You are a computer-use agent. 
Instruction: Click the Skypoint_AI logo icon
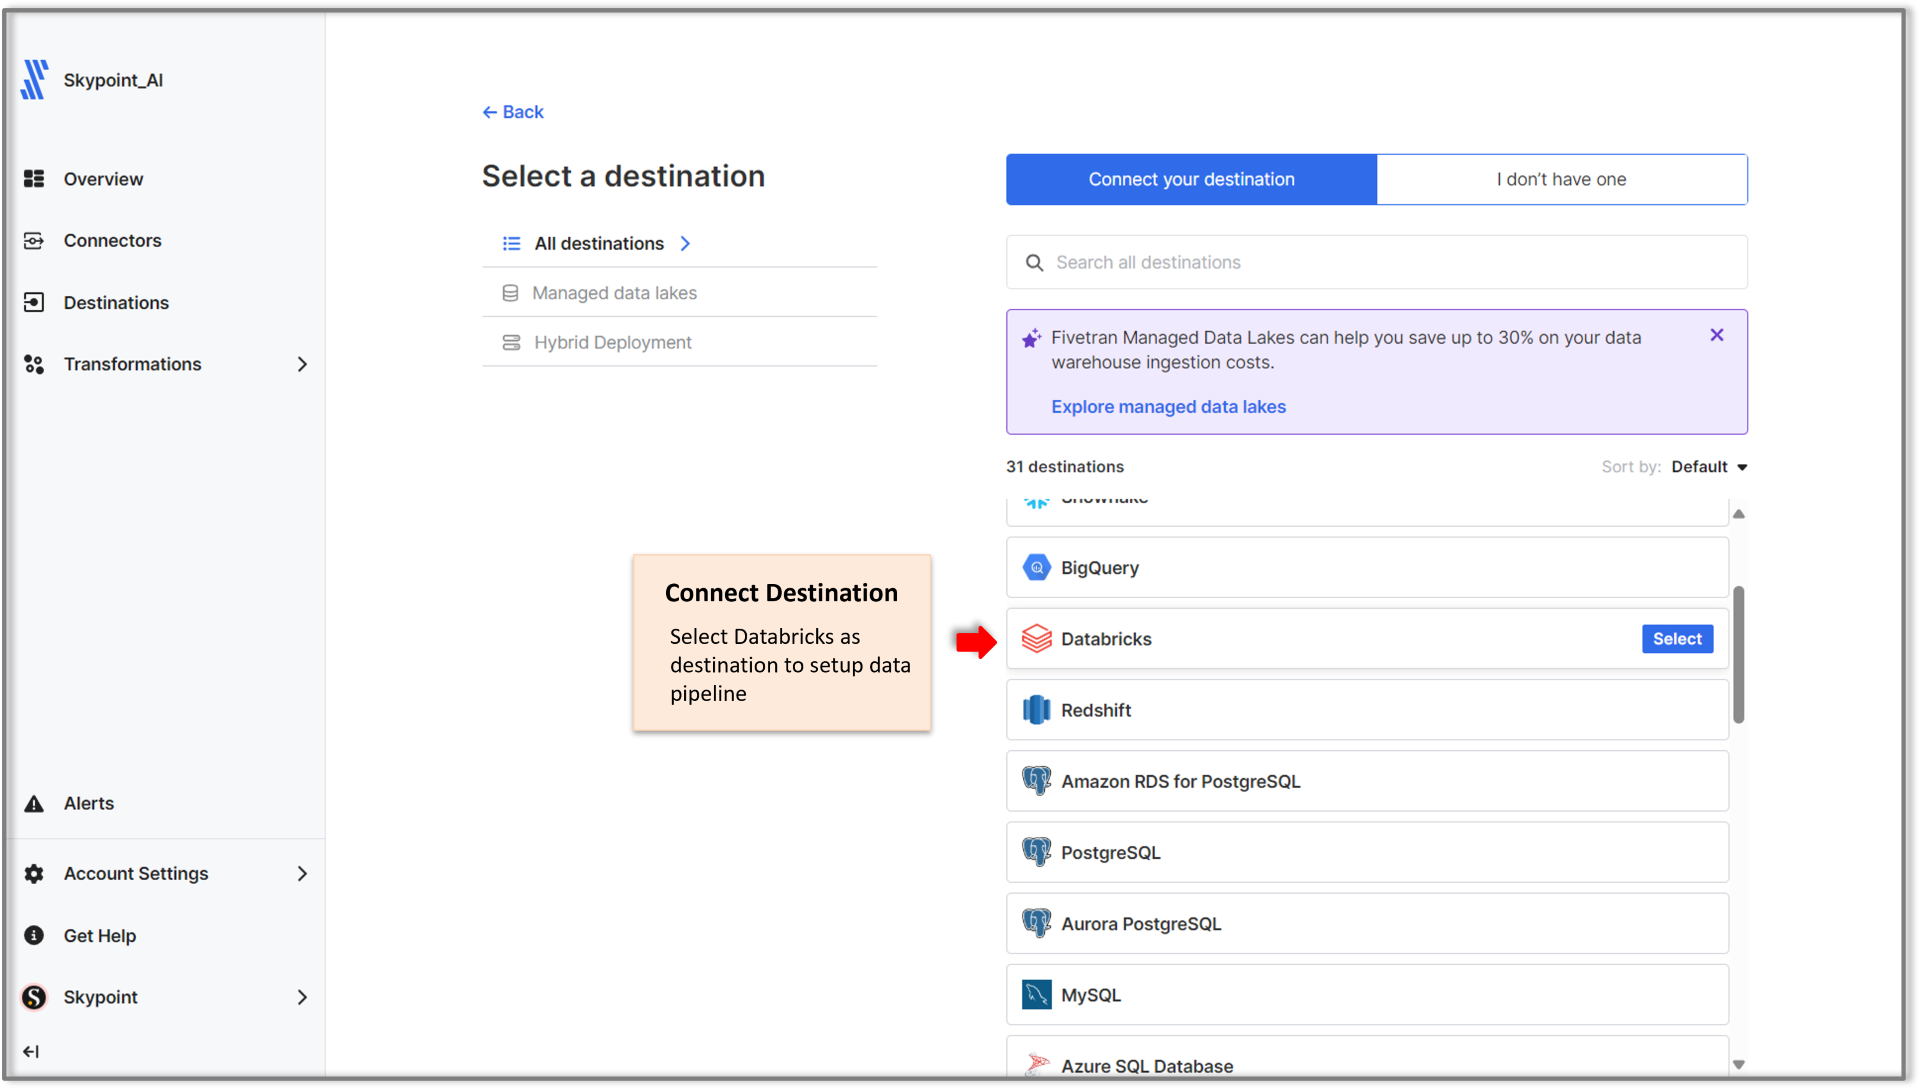[34, 80]
